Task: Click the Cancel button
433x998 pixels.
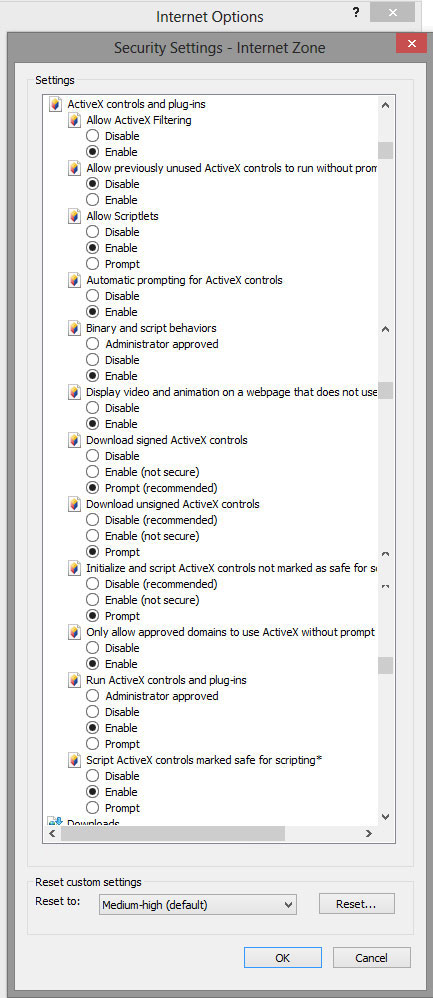Action: tap(371, 957)
